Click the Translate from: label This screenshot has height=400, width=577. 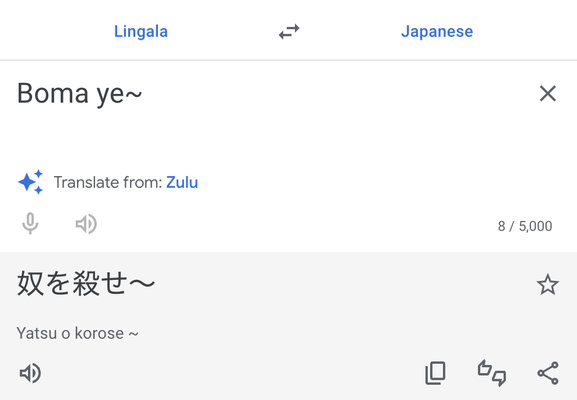pos(108,182)
